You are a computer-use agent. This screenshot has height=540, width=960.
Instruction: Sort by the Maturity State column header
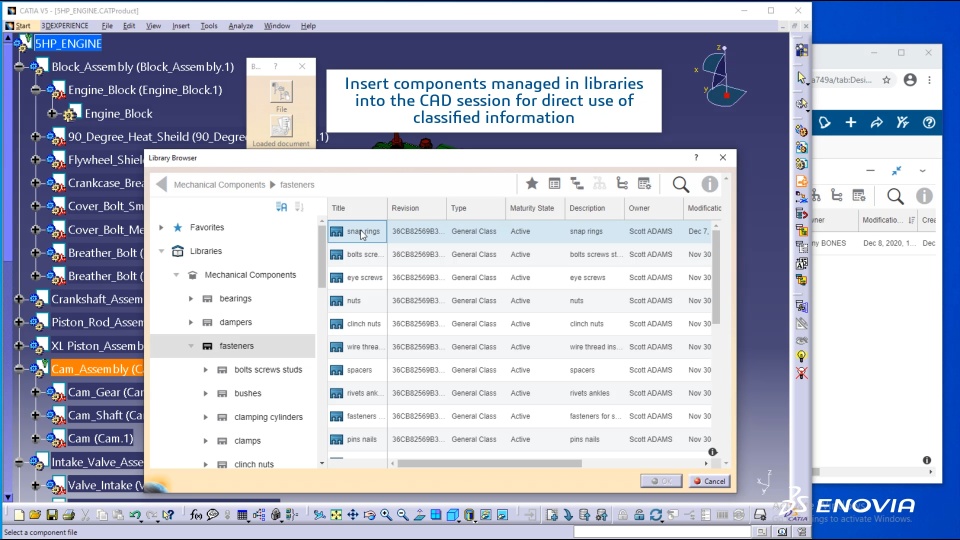(x=535, y=208)
